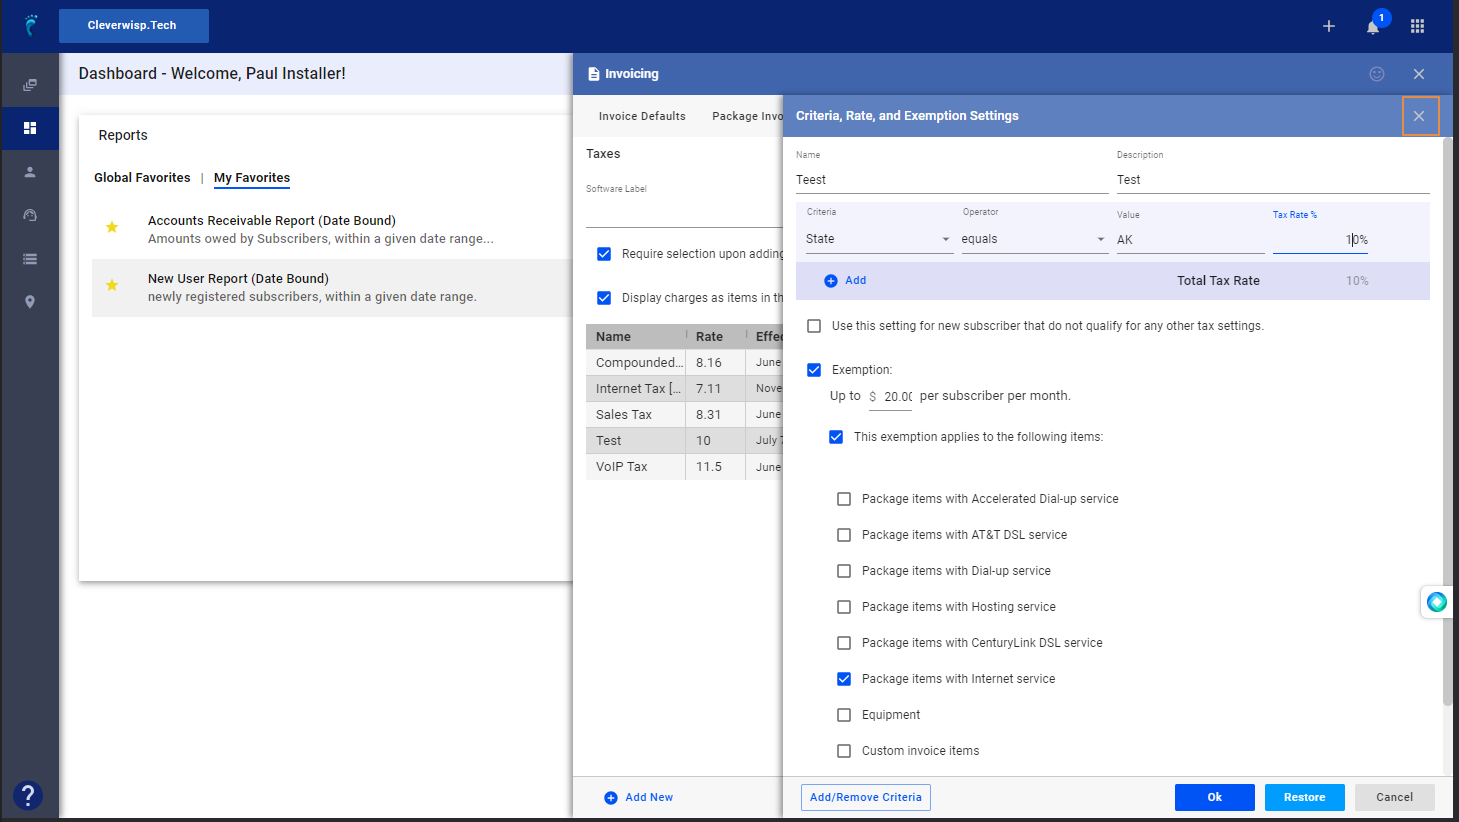Select the Compounded tax row
This screenshot has width=1459, height=822.
684,362
